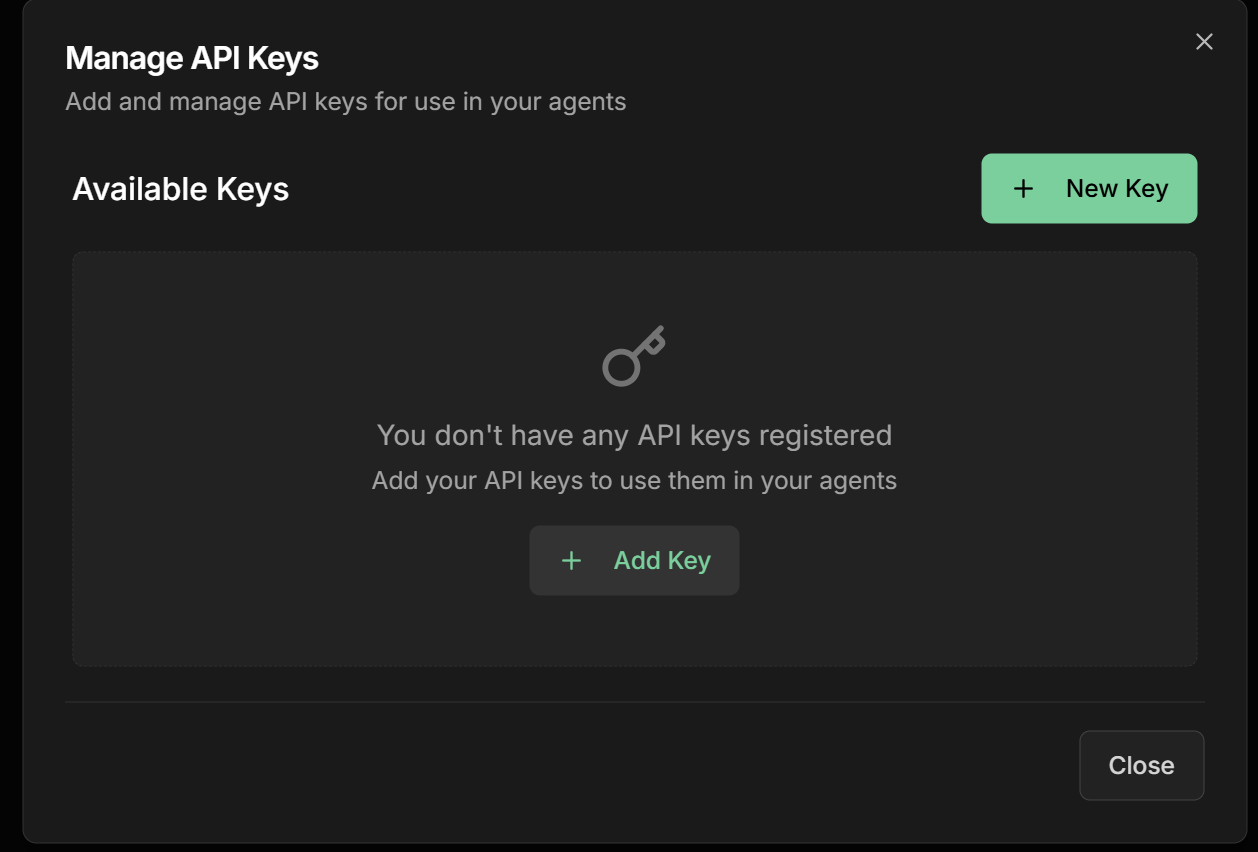Click the text saying no API keys registered
Viewport: 1258px width, 852px height.
(634, 435)
